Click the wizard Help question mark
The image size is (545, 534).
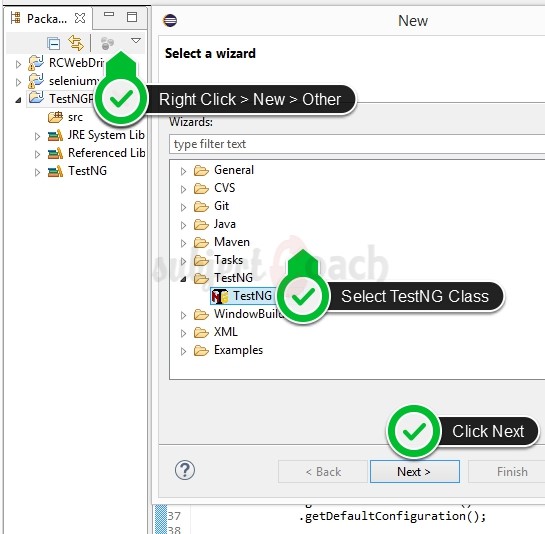click(185, 470)
